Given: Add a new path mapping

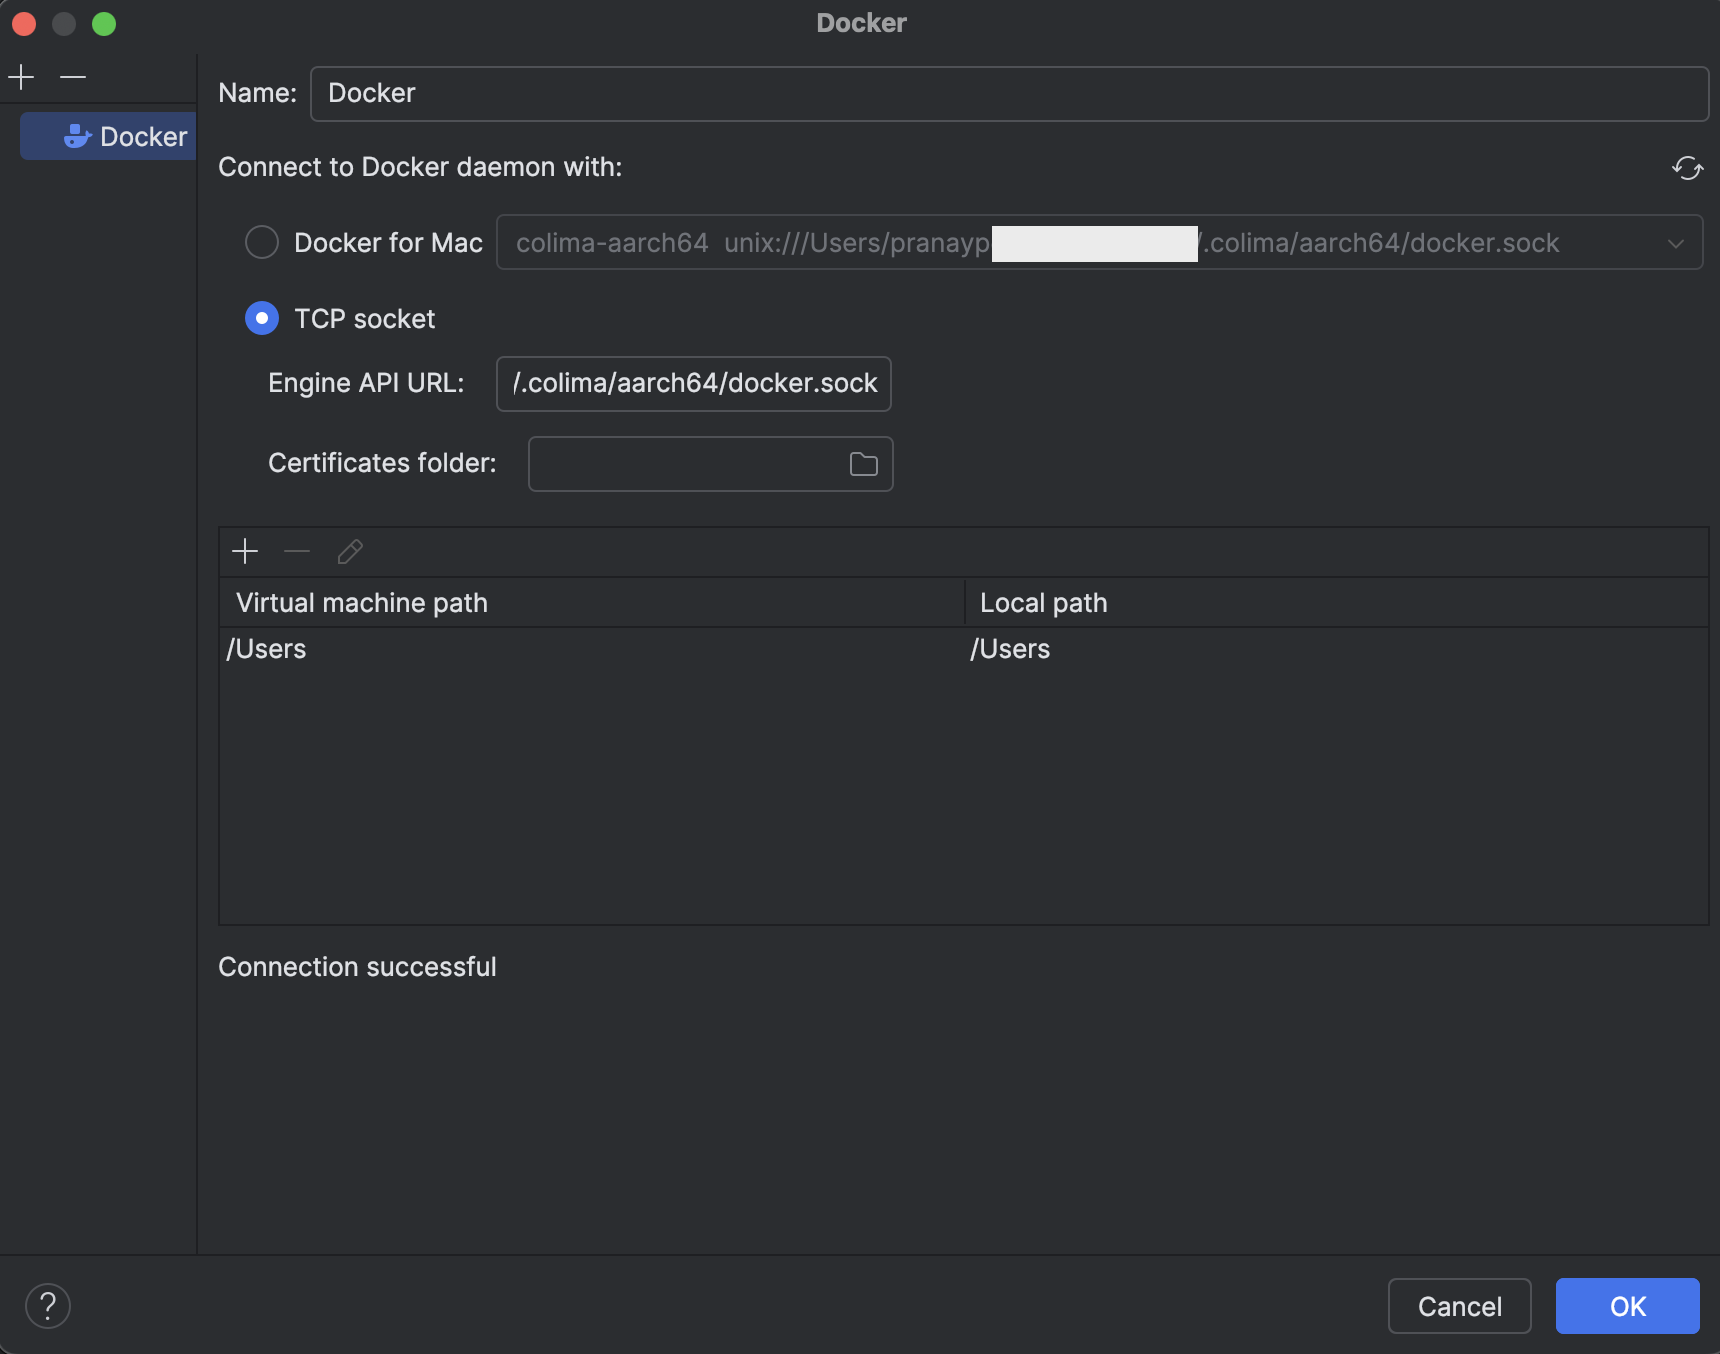Looking at the screenshot, I should click(x=245, y=551).
